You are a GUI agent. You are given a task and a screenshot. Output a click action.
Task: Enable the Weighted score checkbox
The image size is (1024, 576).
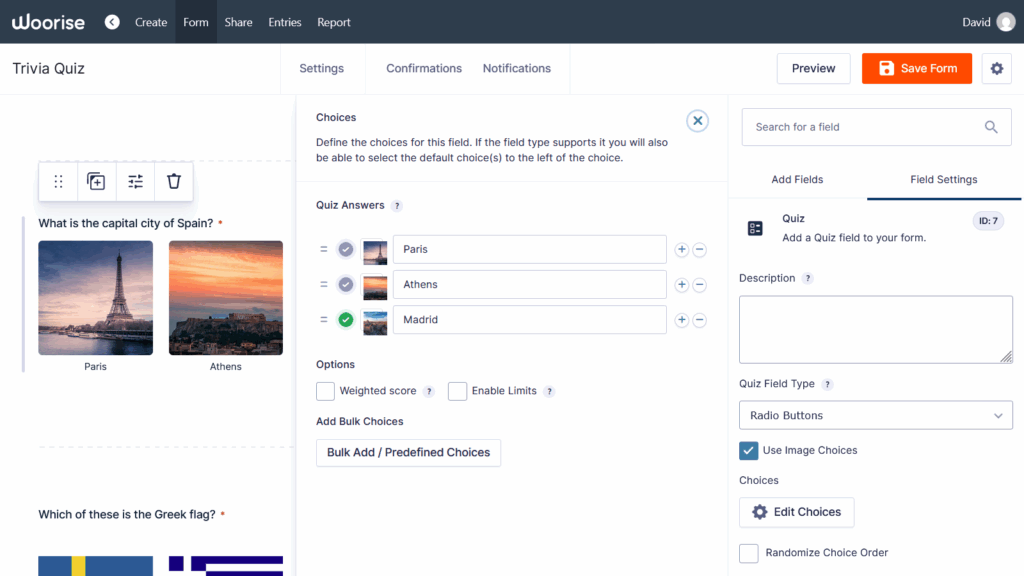[325, 391]
